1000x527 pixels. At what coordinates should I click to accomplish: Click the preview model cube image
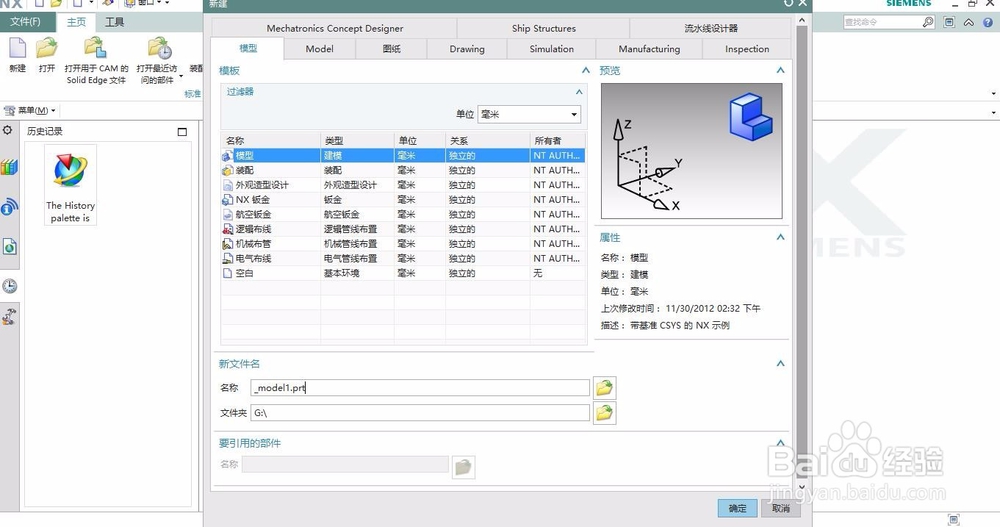(751, 117)
